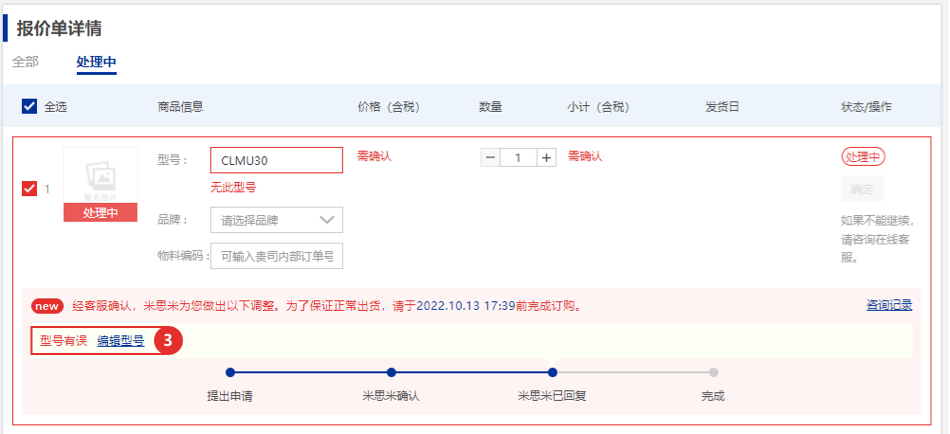The height and width of the screenshot is (434, 950).
Task: Click the red numbered 3 marker
Action: click(x=169, y=340)
